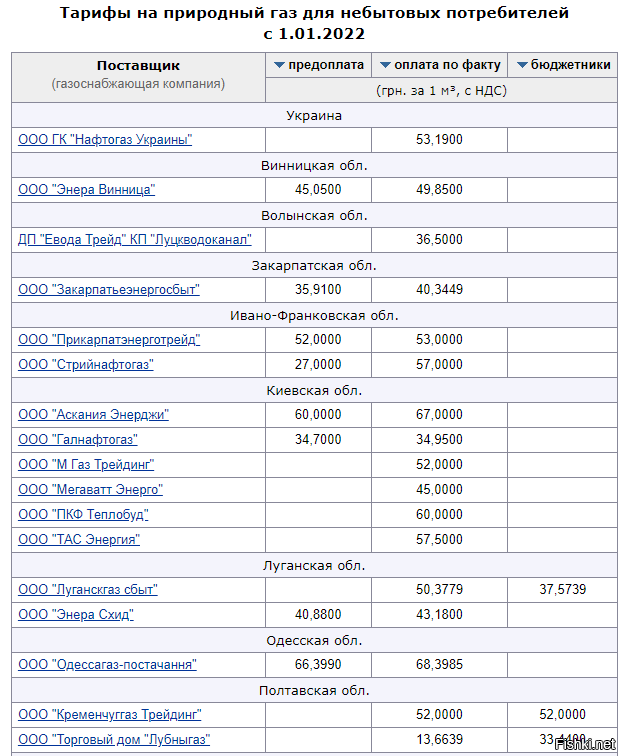This screenshot has height=756, width=621.
Task: Select Одессагаз prepayment 66,3990
Action: pos(318,665)
